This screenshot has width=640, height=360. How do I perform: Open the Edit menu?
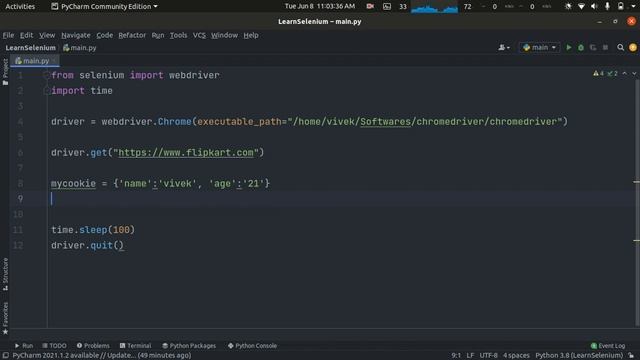(x=27, y=35)
